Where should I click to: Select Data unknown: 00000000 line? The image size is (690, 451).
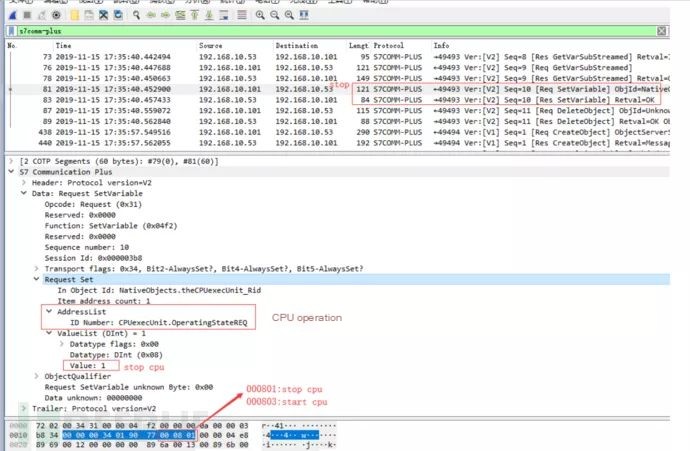(93, 398)
